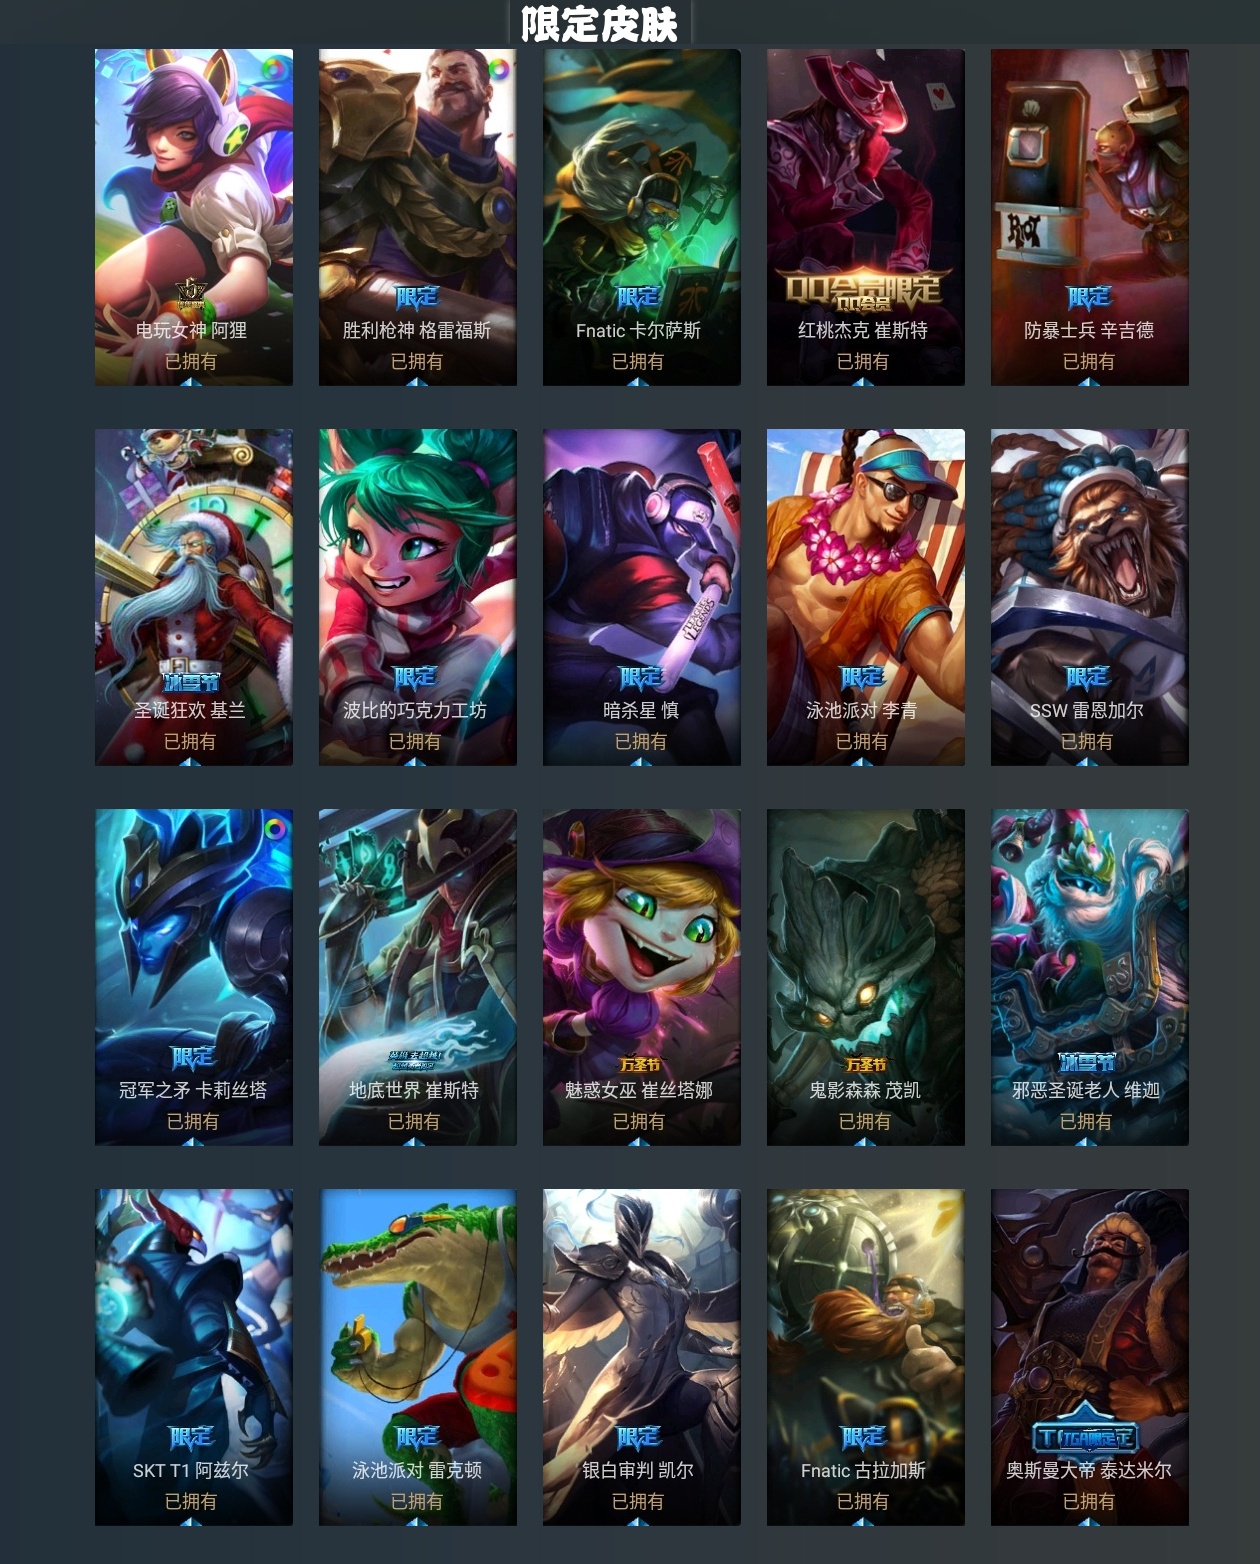Click the QQ会员限定 badge on 红桃杰克 崔斯特

pos(862,291)
